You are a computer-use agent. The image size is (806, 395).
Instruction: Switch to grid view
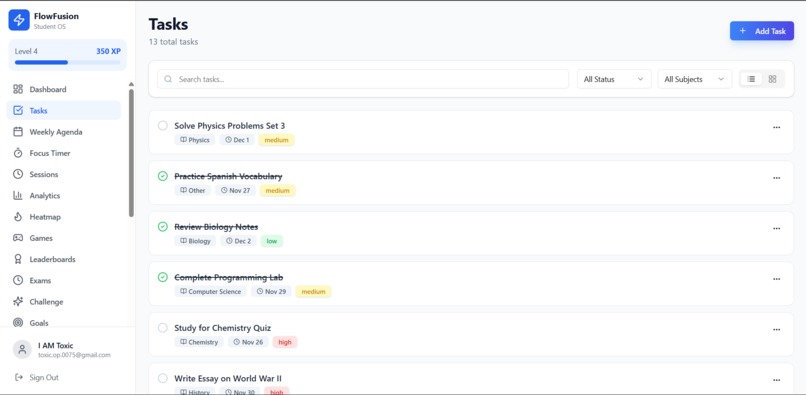(772, 79)
